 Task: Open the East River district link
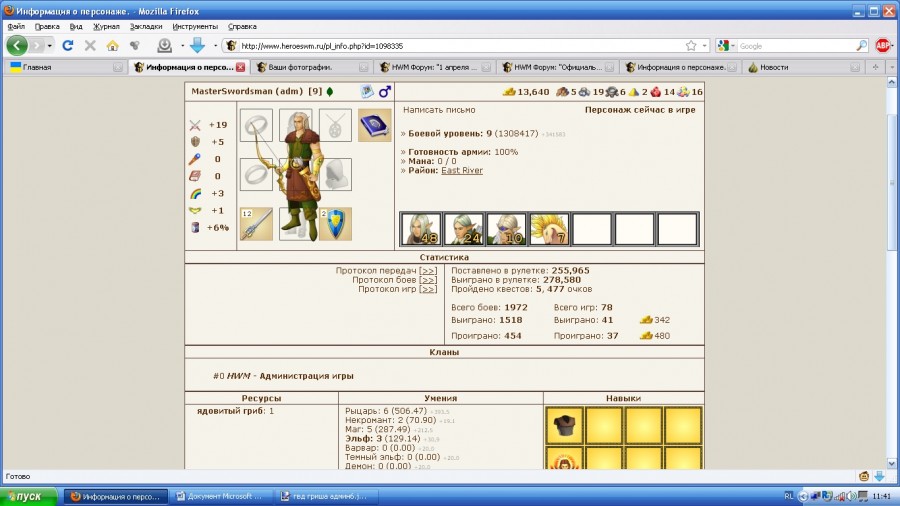[462, 170]
